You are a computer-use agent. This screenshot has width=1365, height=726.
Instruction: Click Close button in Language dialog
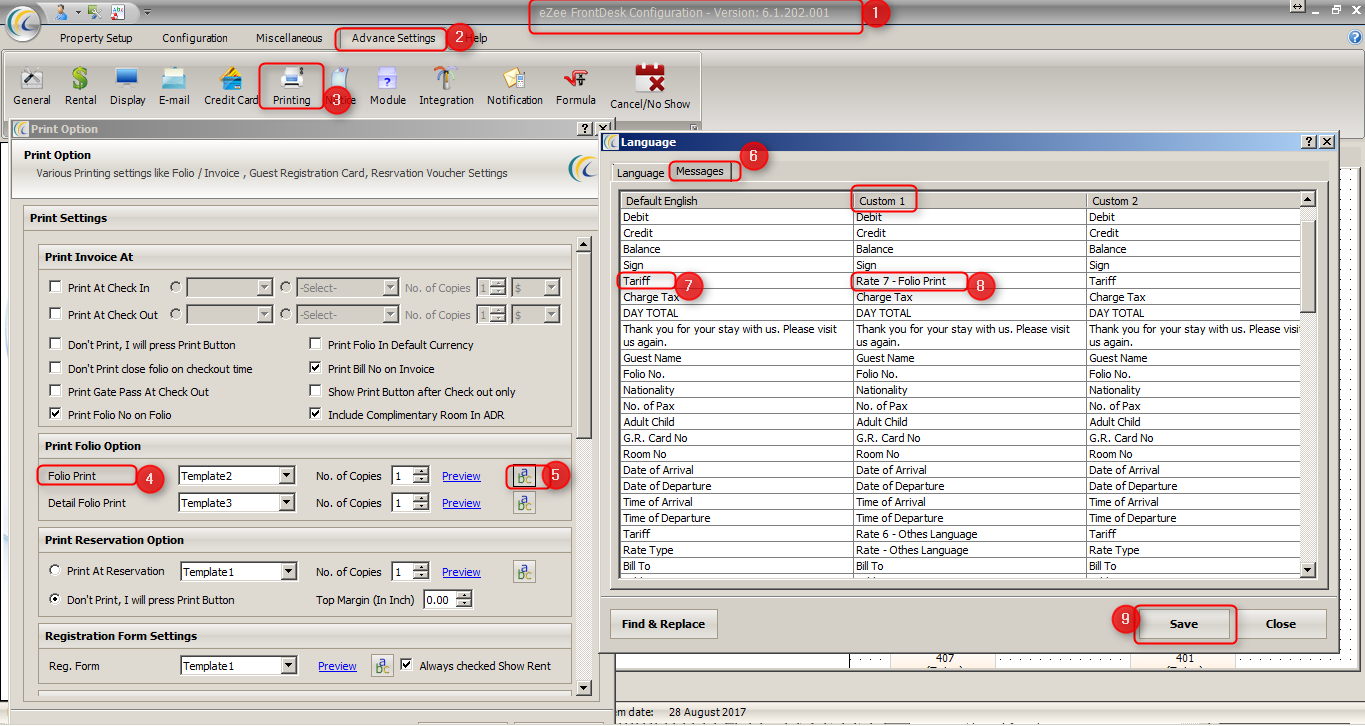(x=1281, y=624)
